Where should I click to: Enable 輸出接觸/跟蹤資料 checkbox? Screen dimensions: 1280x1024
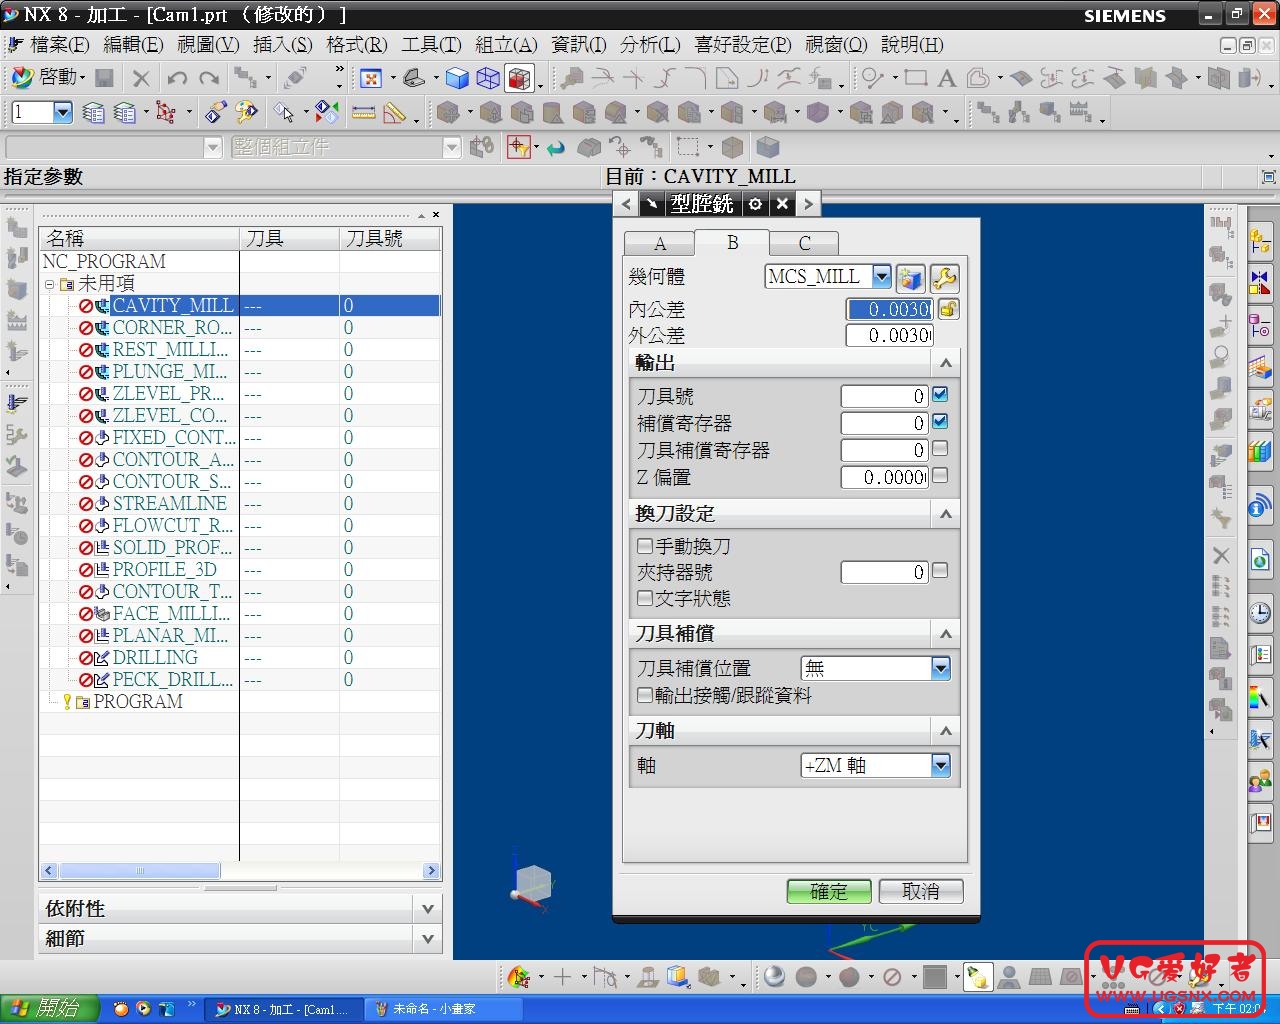[645, 695]
